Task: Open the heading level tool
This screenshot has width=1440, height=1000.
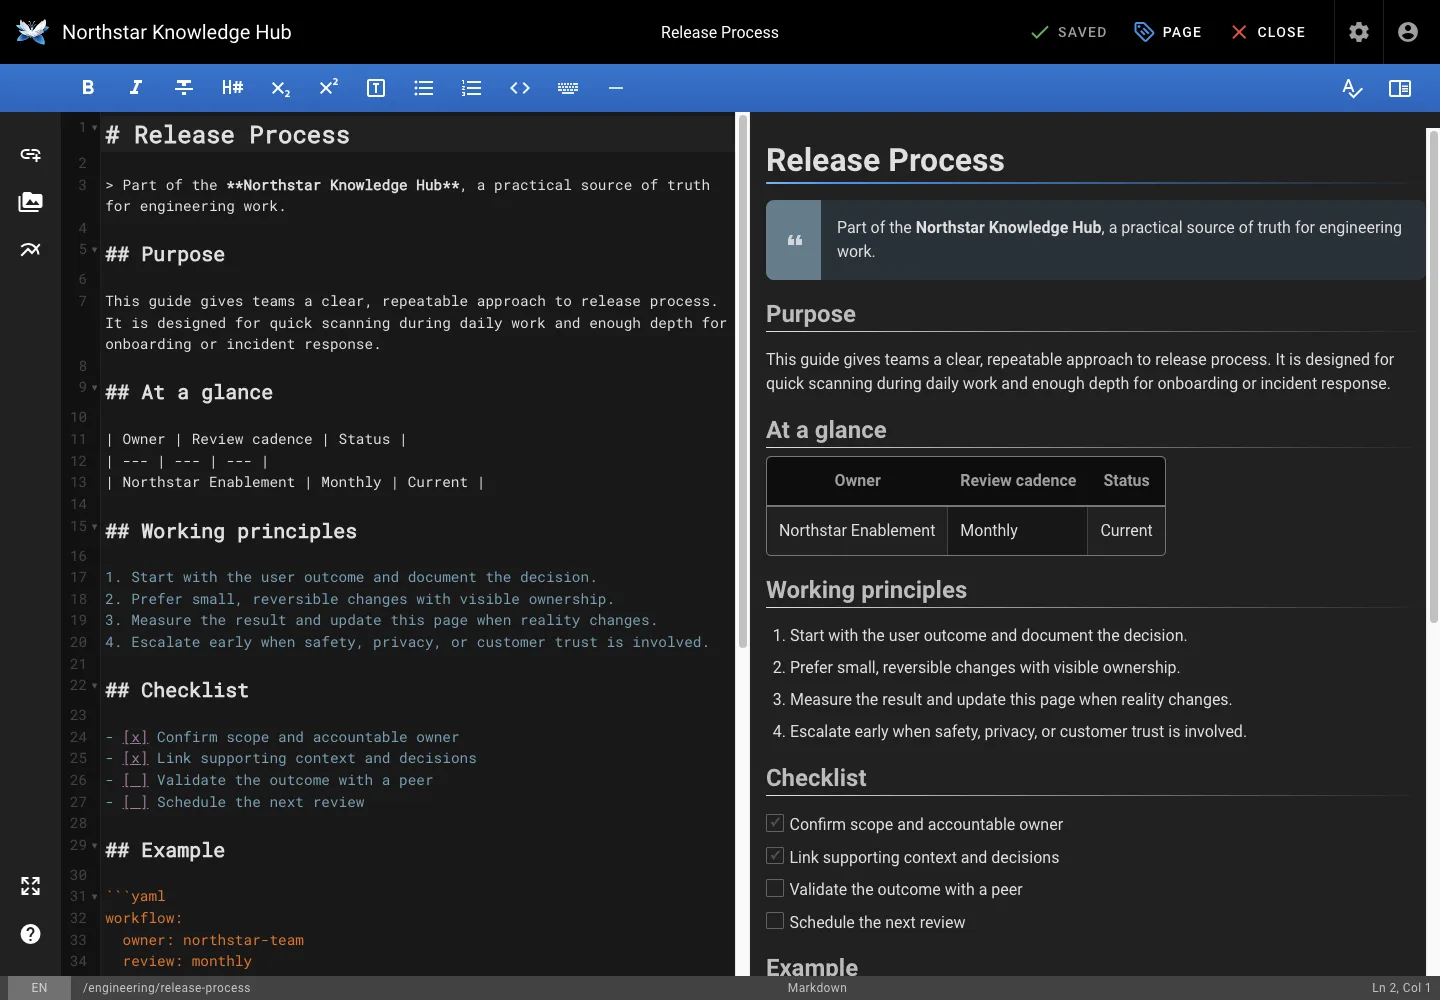Action: [232, 88]
